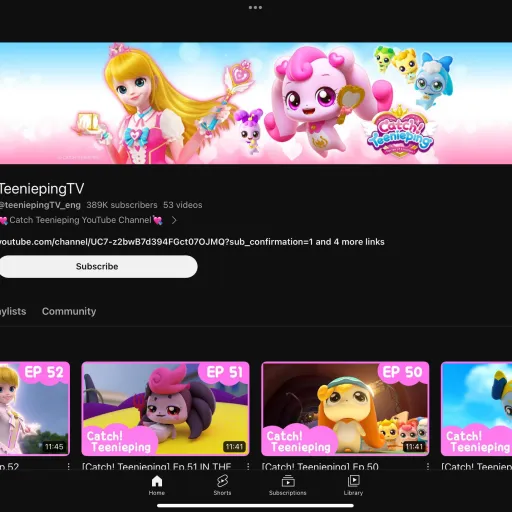512x512 pixels.
Task: Switch to the Playlists tab
Action: pos(13,311)
